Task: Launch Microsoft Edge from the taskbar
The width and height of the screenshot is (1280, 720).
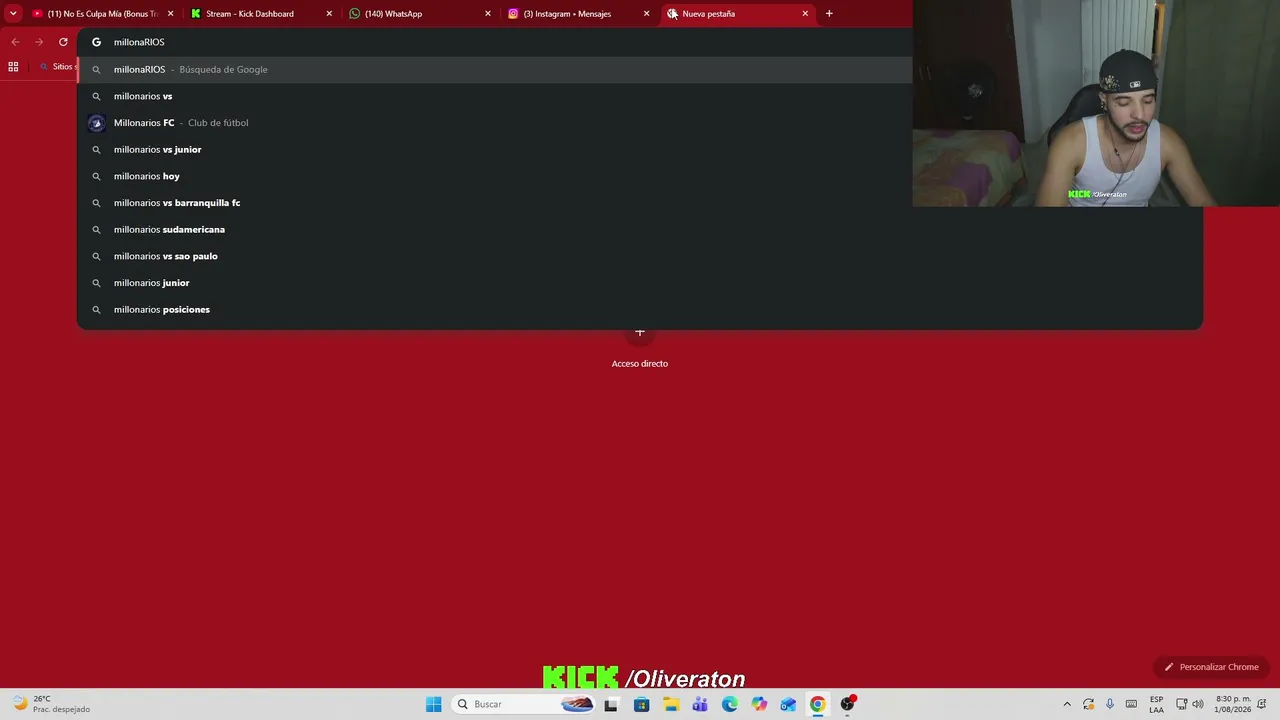Action: pos(729,704)
